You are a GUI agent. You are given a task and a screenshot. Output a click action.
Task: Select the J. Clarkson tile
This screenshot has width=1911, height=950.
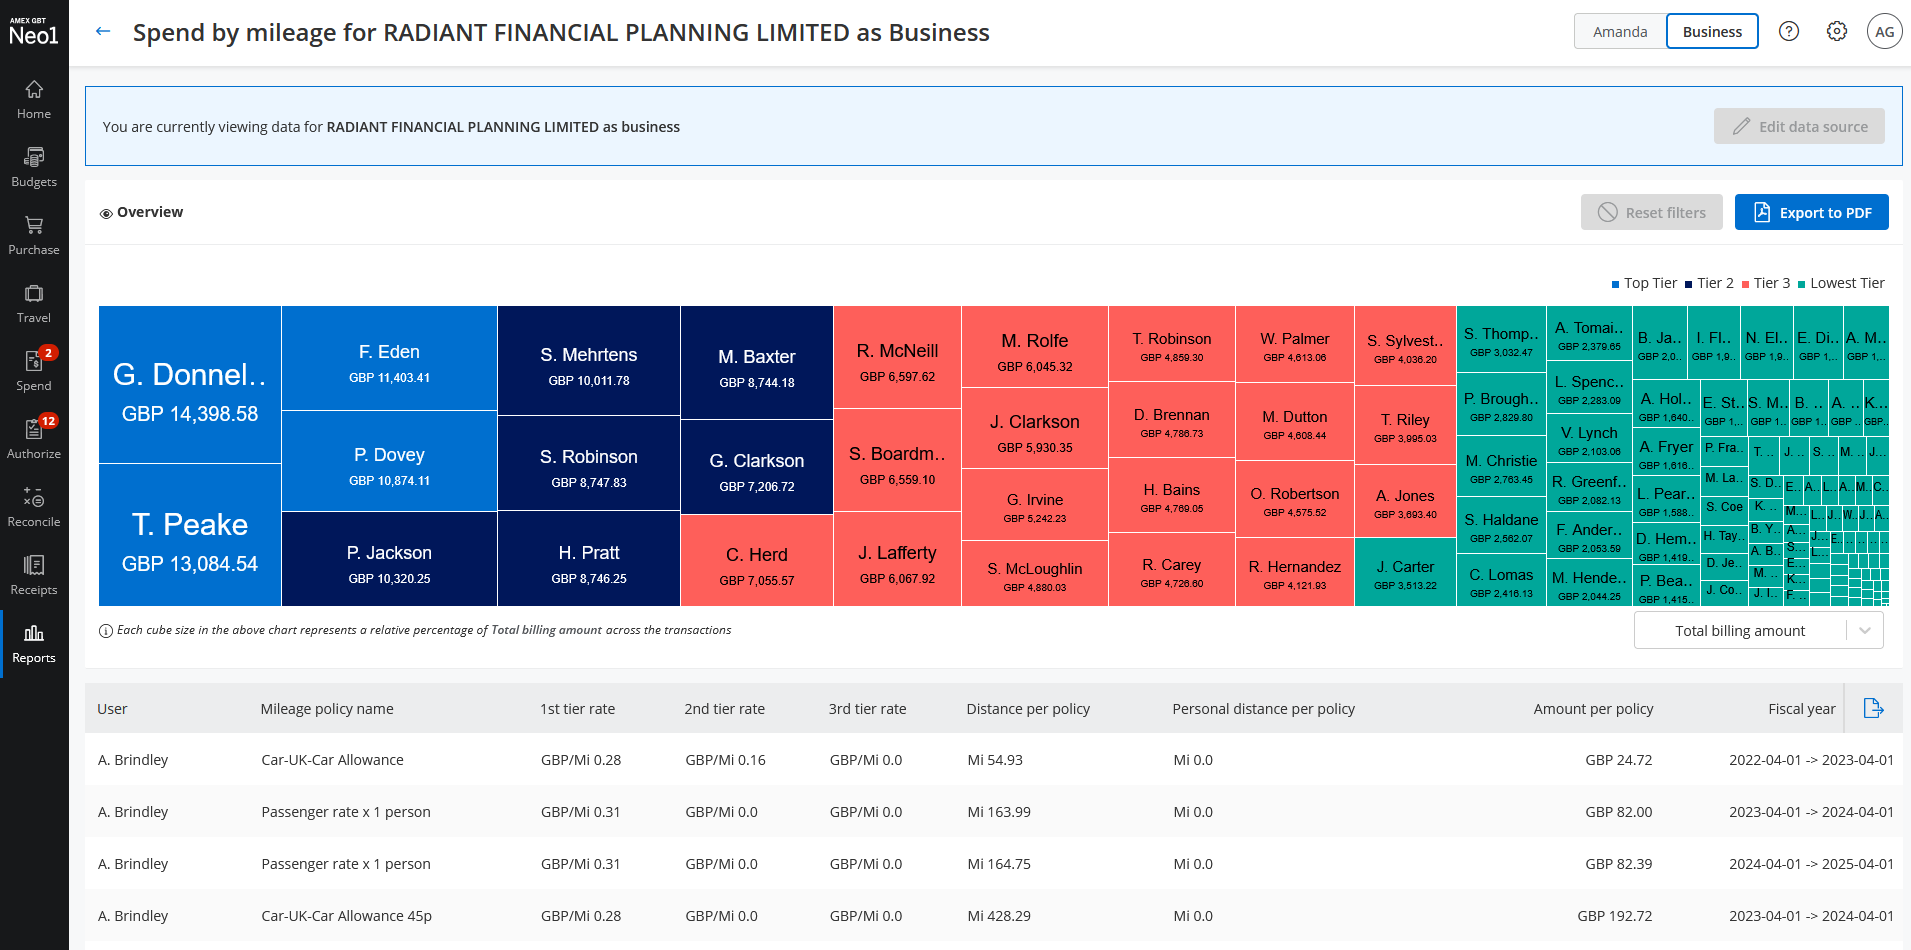tap(1035, 427)
